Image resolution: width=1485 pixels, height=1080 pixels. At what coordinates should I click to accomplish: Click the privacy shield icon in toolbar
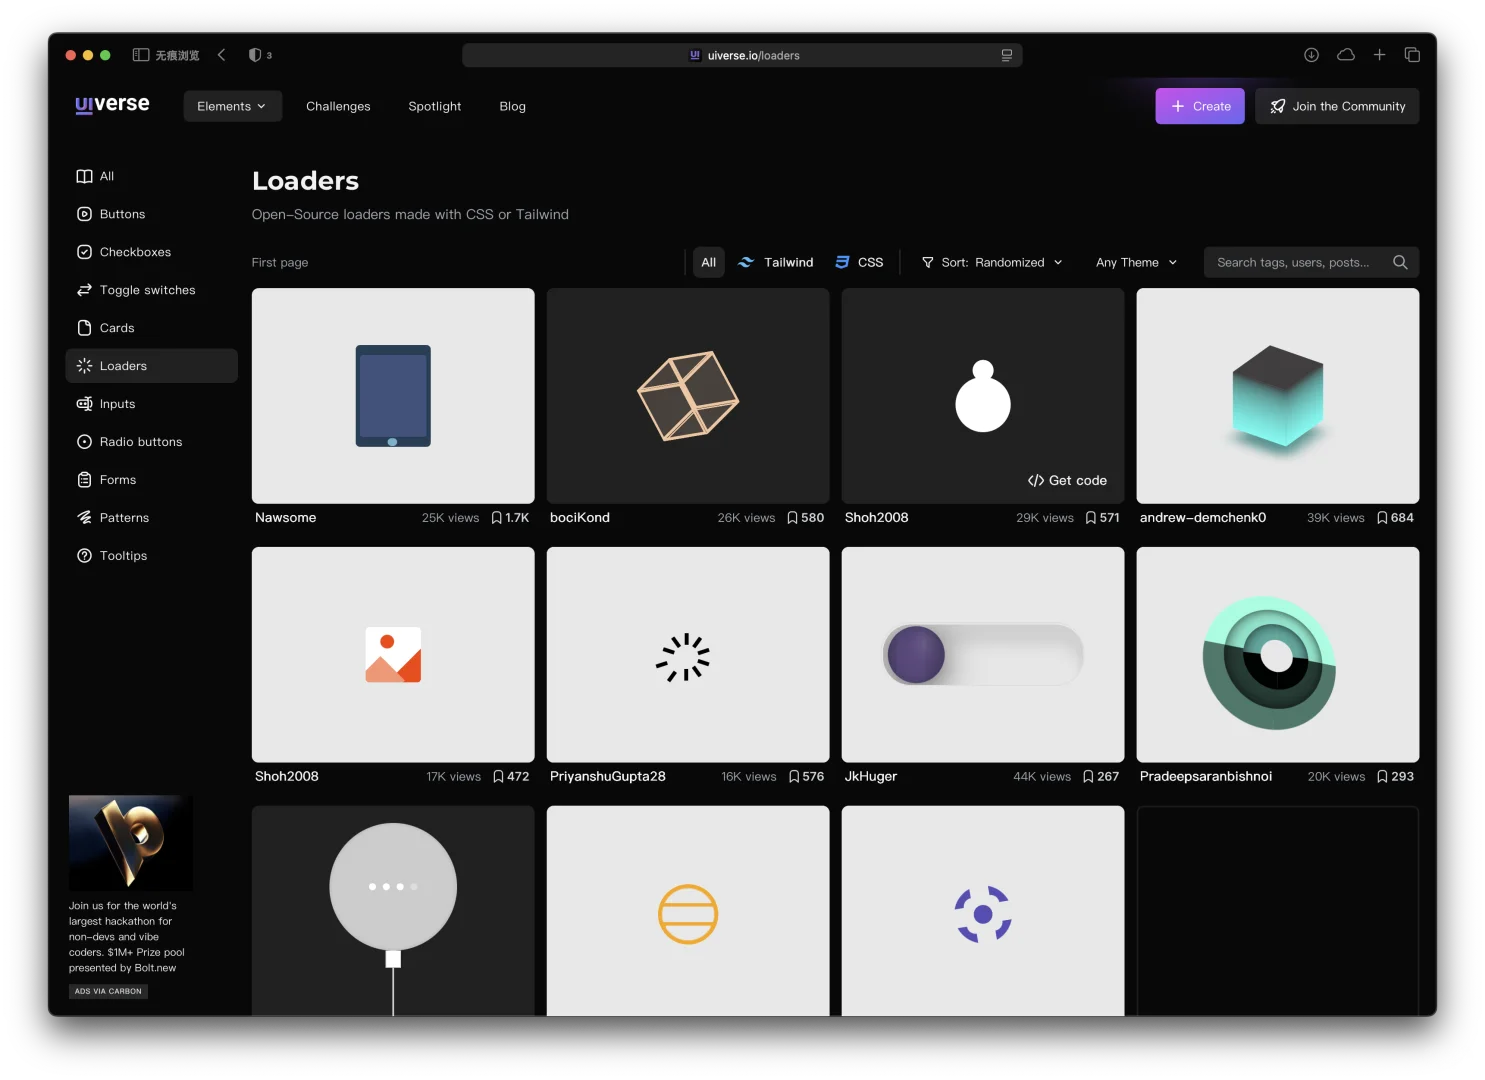255,55
